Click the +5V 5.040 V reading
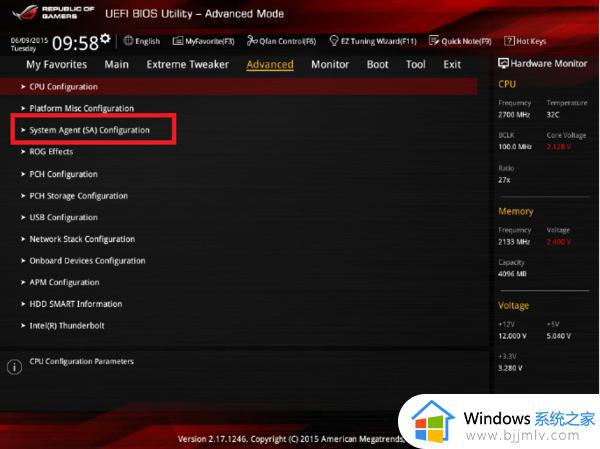This screenshot has height=449, width=600. coord(559,336)
